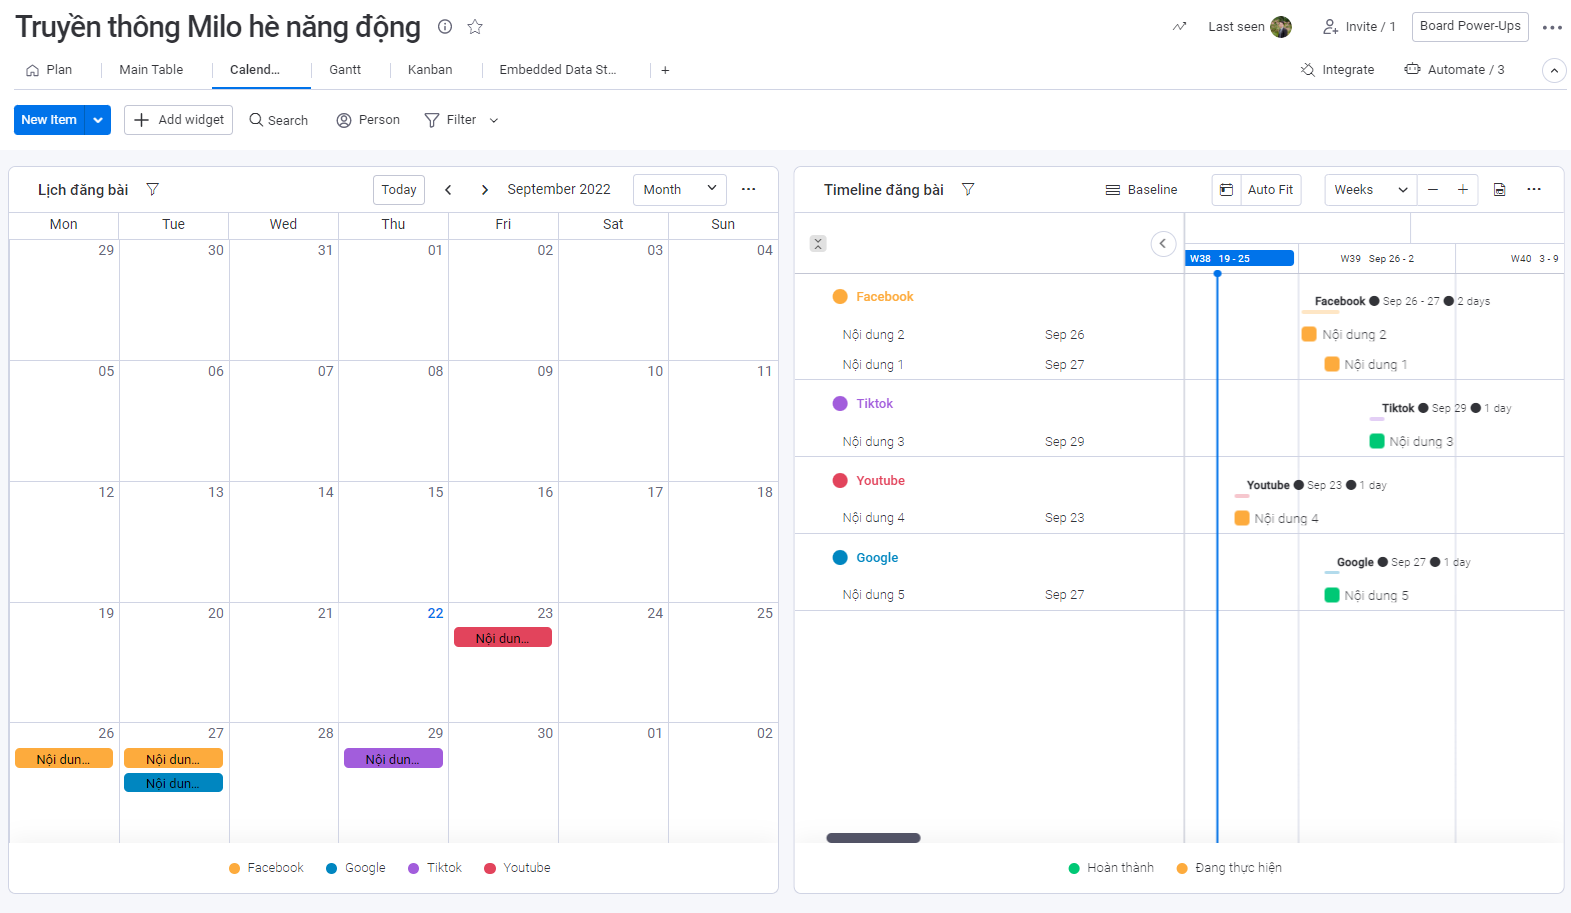
Task: Switch to the Kanban tab
Action: click(x=430, y=70)
